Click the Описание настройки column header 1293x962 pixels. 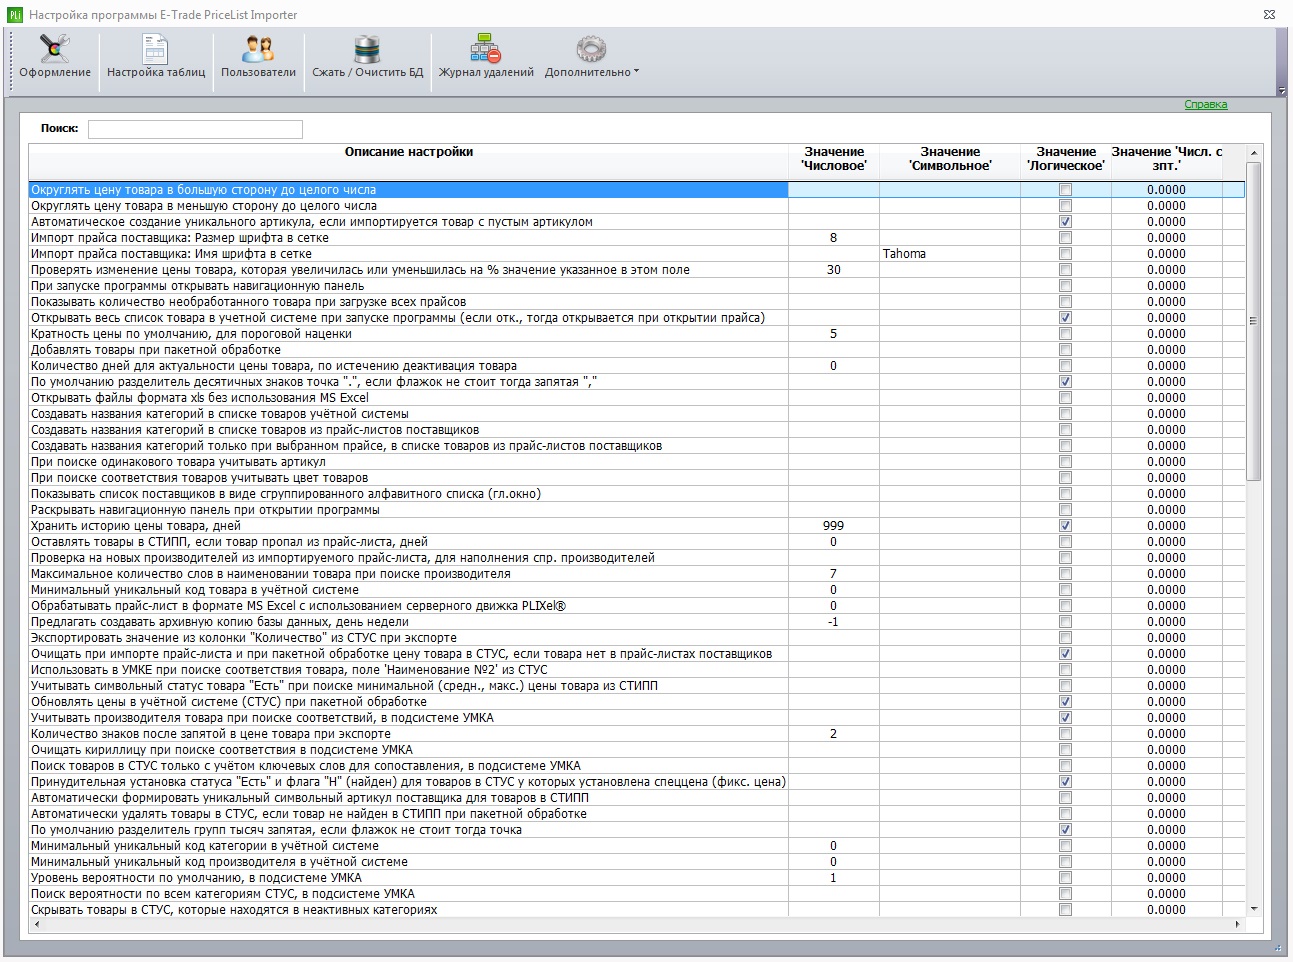pos(408,161)
